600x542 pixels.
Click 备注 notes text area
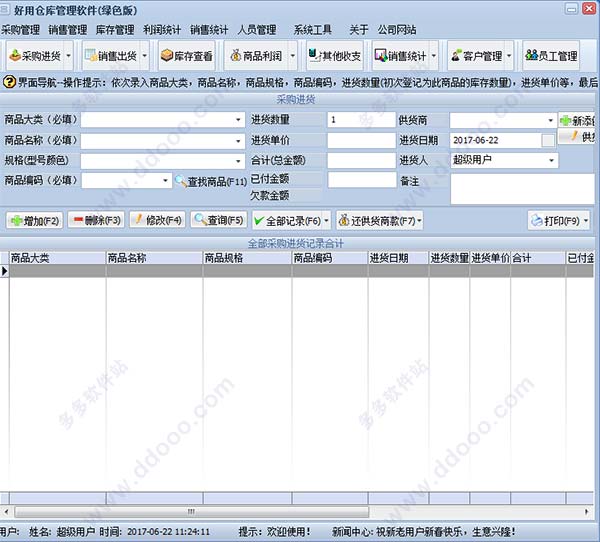click(522, 189)
